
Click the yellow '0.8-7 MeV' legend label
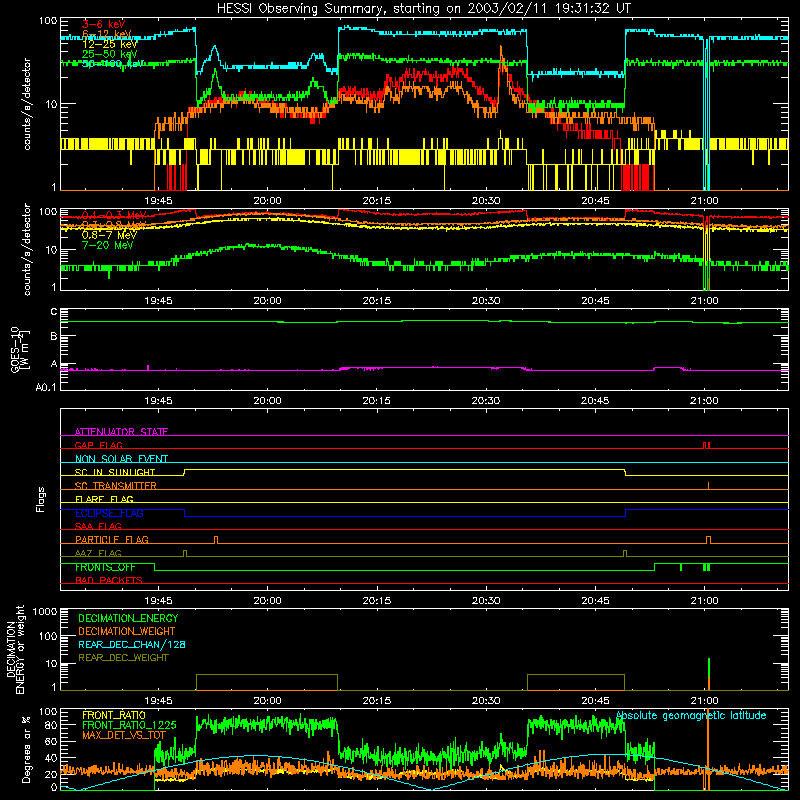(x=109, y=235)
